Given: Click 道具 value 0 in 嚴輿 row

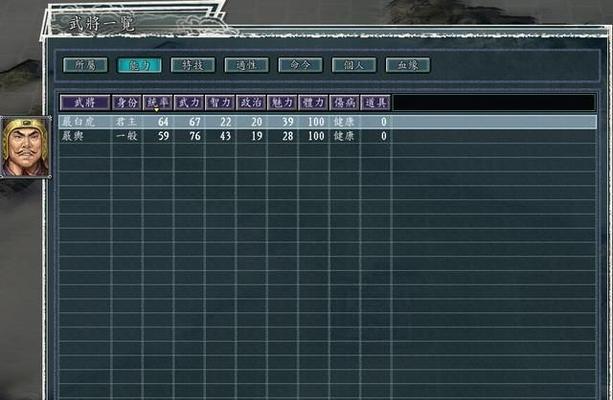Looking at the screenshot, I should (384, 136).
